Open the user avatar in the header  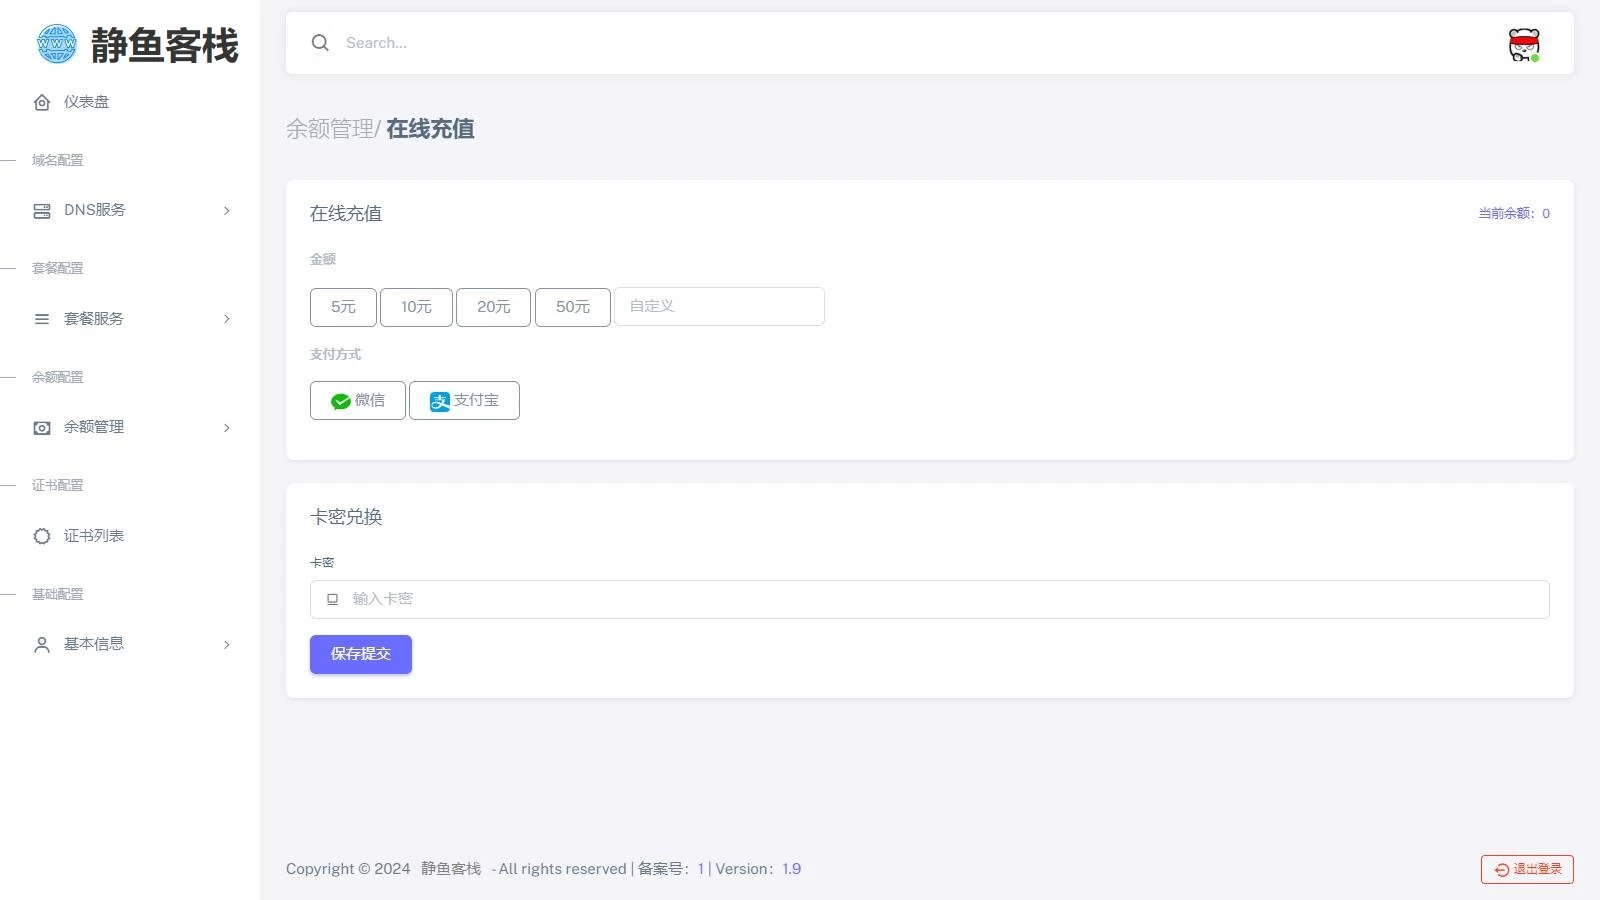click(1523, 44)
